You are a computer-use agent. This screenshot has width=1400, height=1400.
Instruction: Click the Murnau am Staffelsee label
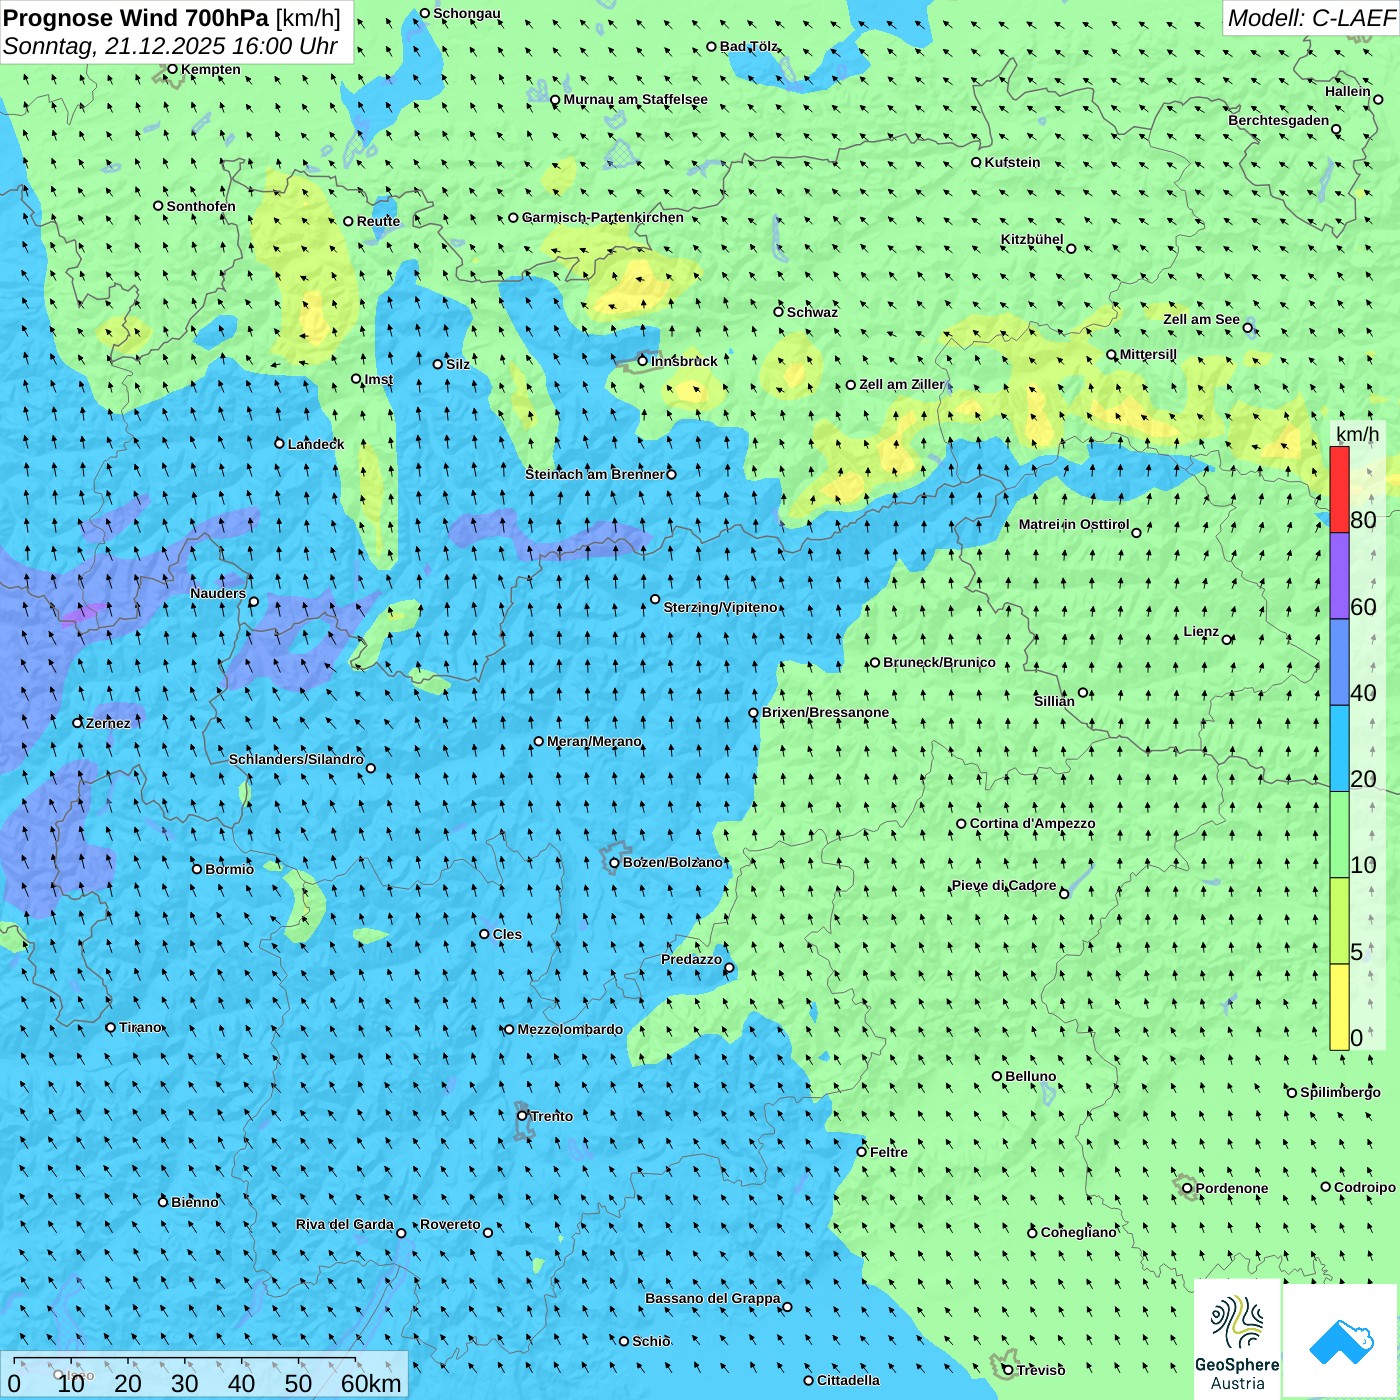coord(635,100)
